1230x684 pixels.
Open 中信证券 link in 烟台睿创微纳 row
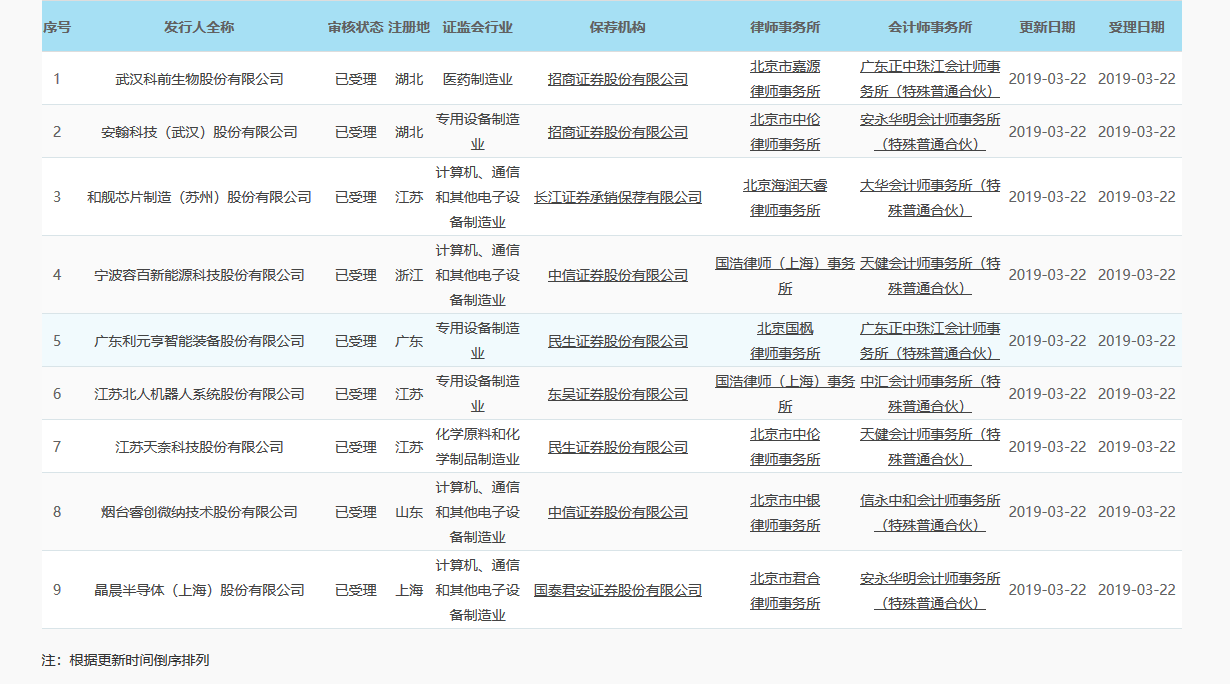coord(618,512)
